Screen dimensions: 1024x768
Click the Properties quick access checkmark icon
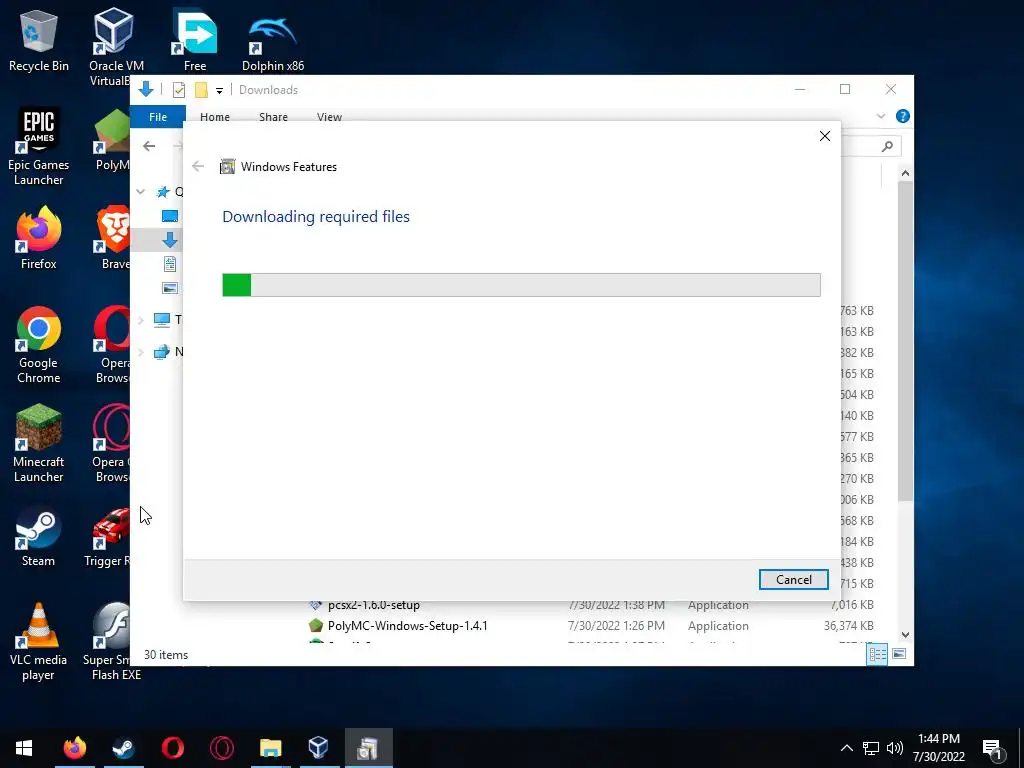coord(179,90)
